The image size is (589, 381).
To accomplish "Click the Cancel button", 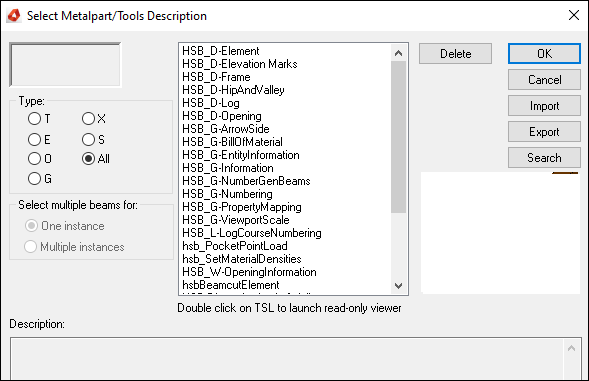I will coord(544,80).
